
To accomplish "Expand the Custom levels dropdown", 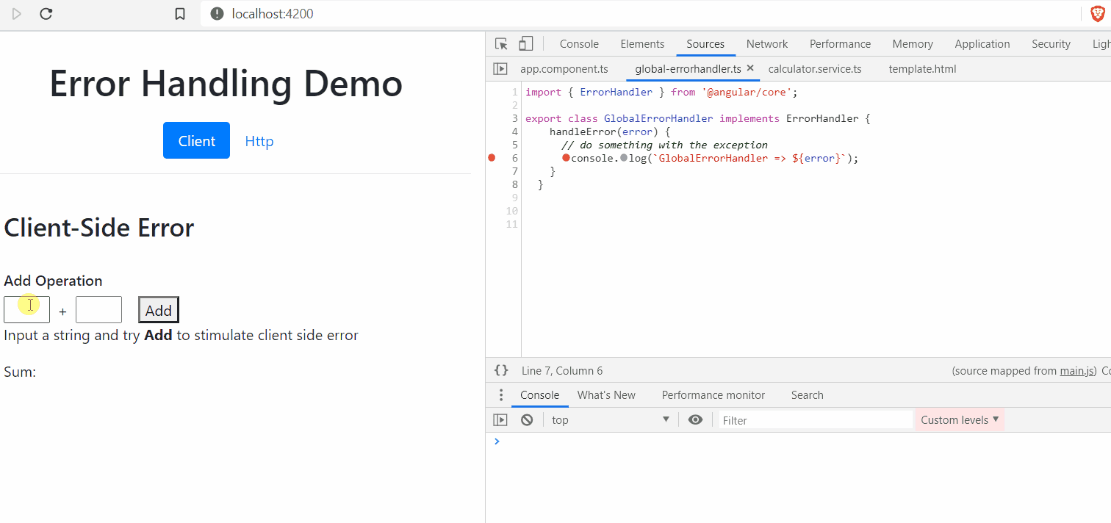I will pyautogui.click(x=960, y=420).
